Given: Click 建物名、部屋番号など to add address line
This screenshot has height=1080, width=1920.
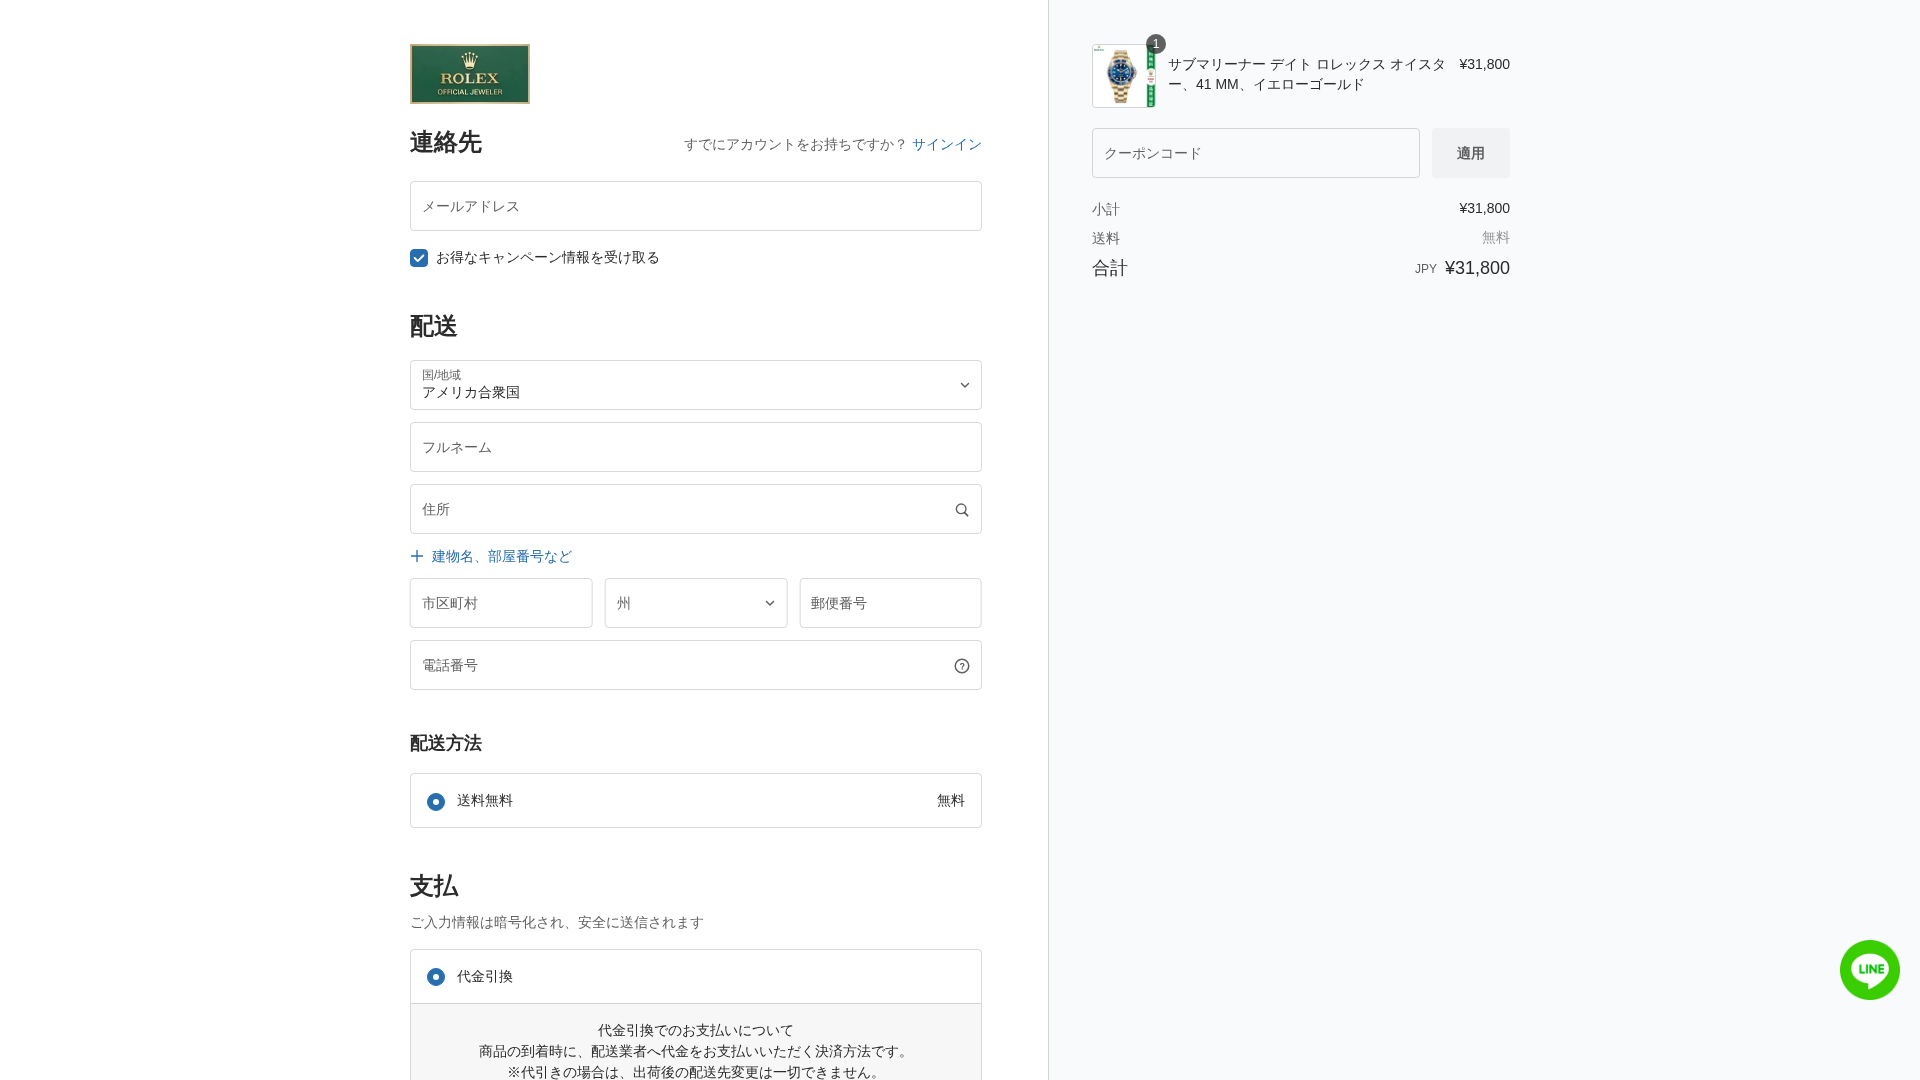Looking at the screenshot, I should click(x=502, y=556).
